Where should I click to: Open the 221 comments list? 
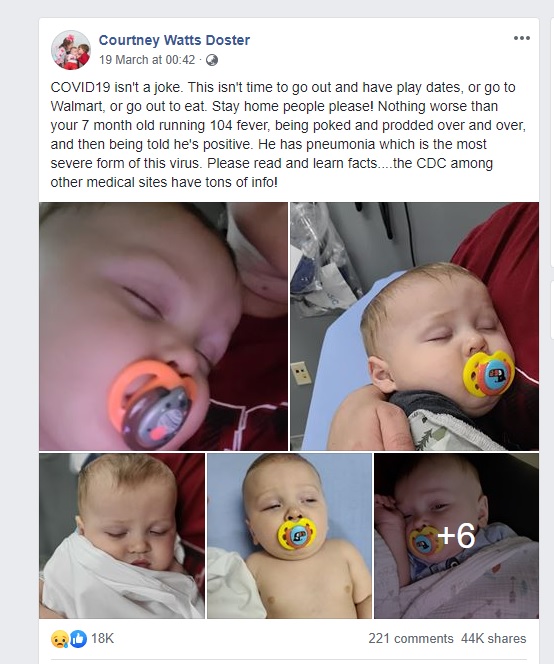click(x=410, y=638)
